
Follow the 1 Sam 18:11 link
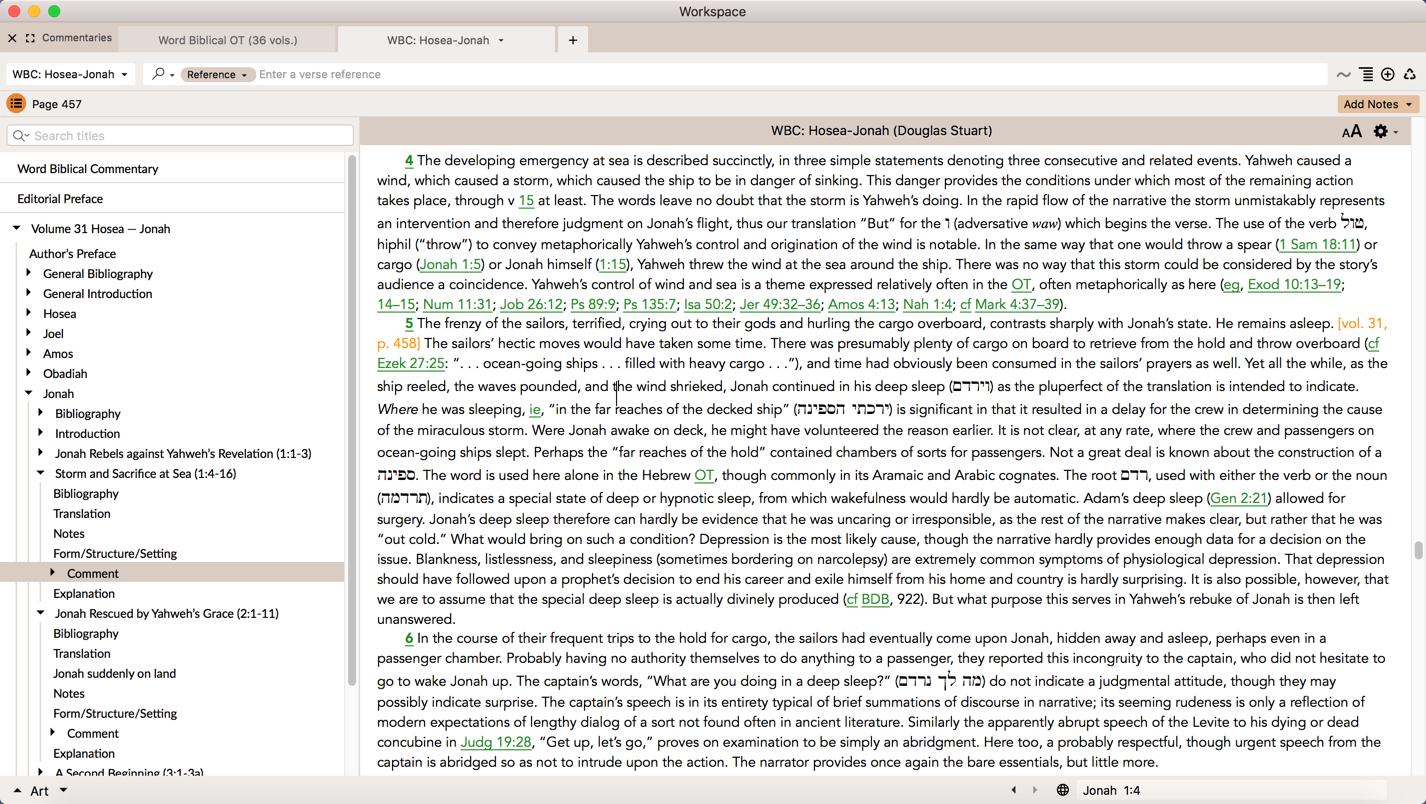click(x=1318, y=244)
